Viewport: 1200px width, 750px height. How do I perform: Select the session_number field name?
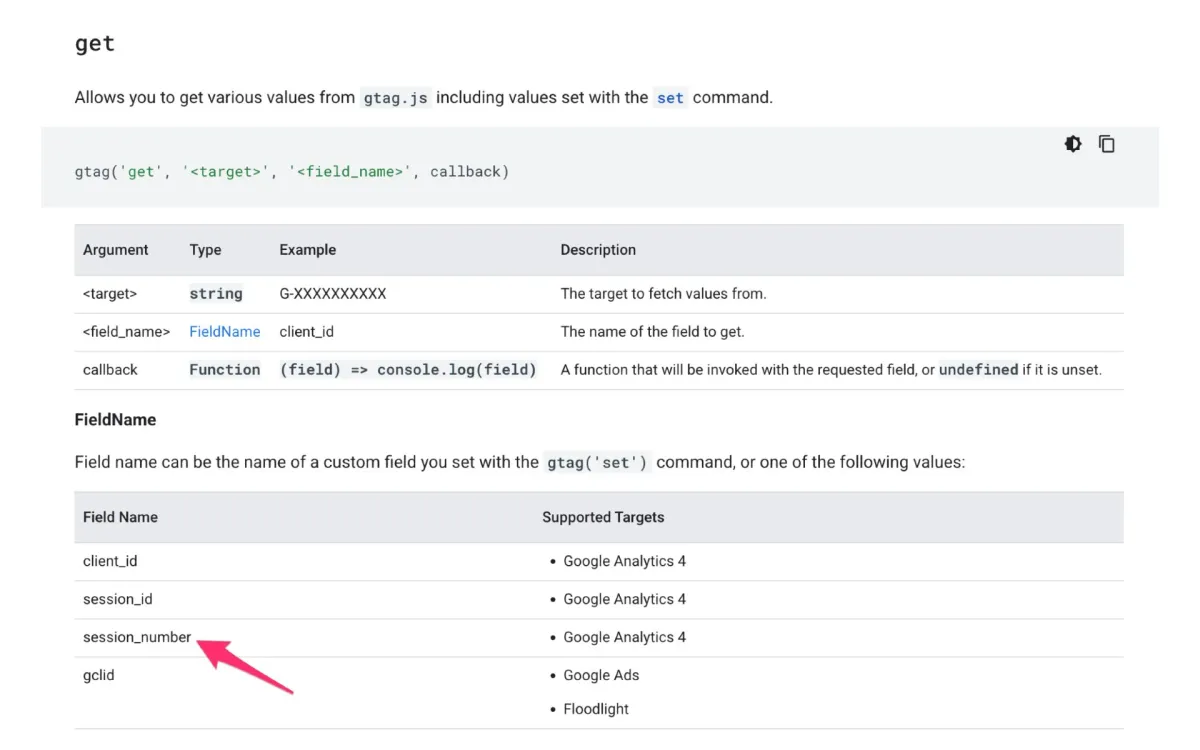pyautogui.click(x=137, y=637)
